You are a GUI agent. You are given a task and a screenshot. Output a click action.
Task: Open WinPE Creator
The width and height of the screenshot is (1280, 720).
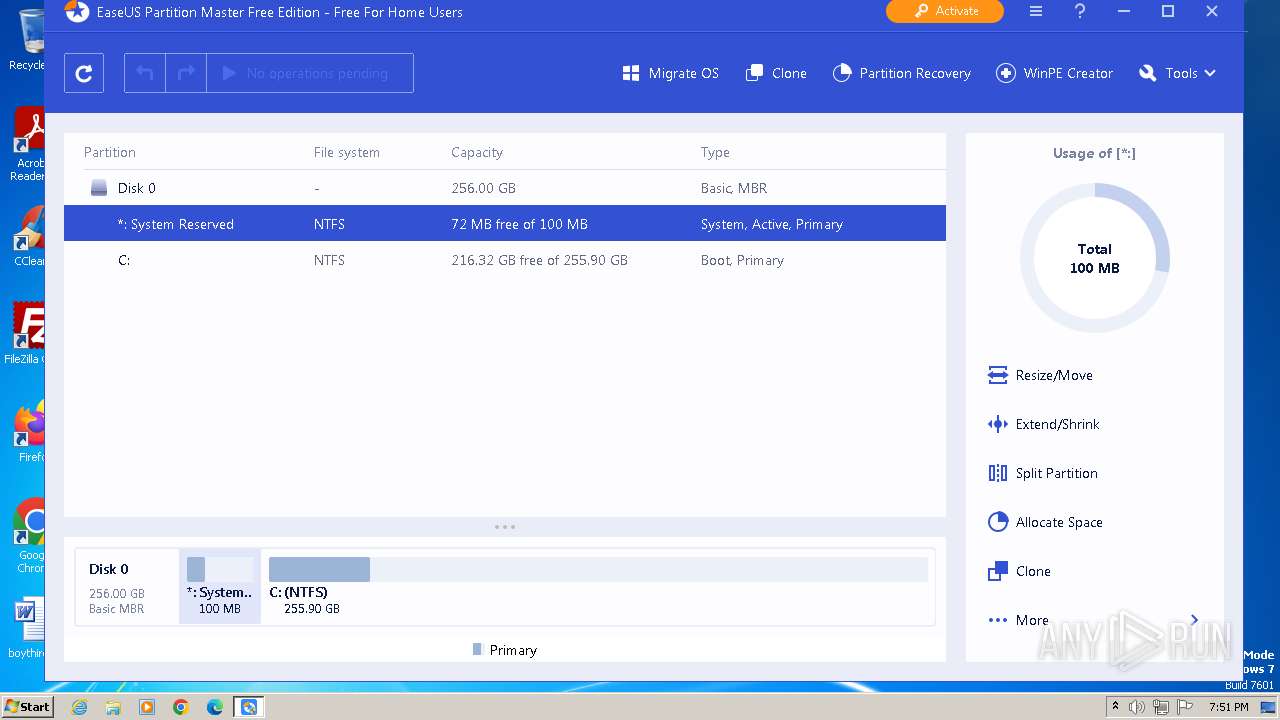[1055, 73]
